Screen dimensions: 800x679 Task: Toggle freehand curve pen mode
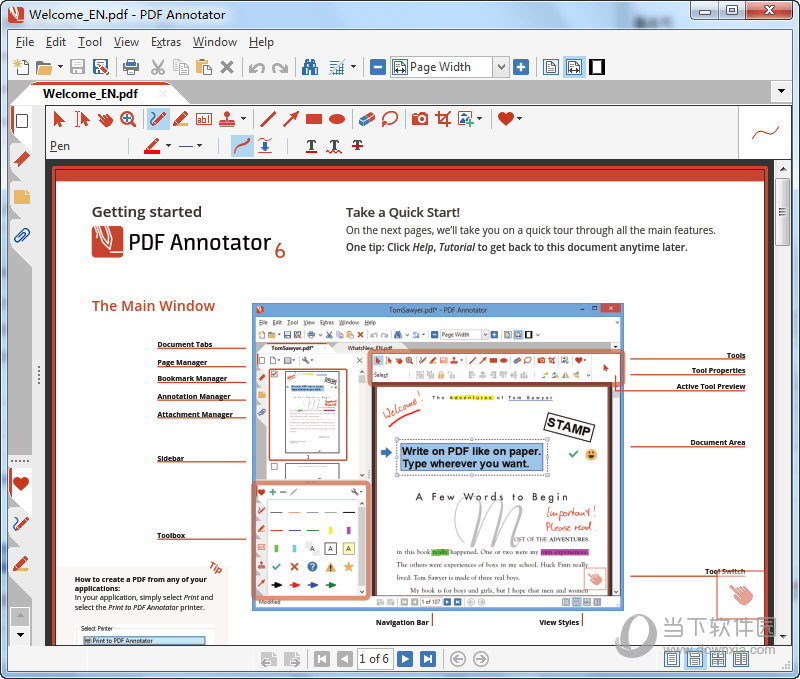click(x=242, y=146)
